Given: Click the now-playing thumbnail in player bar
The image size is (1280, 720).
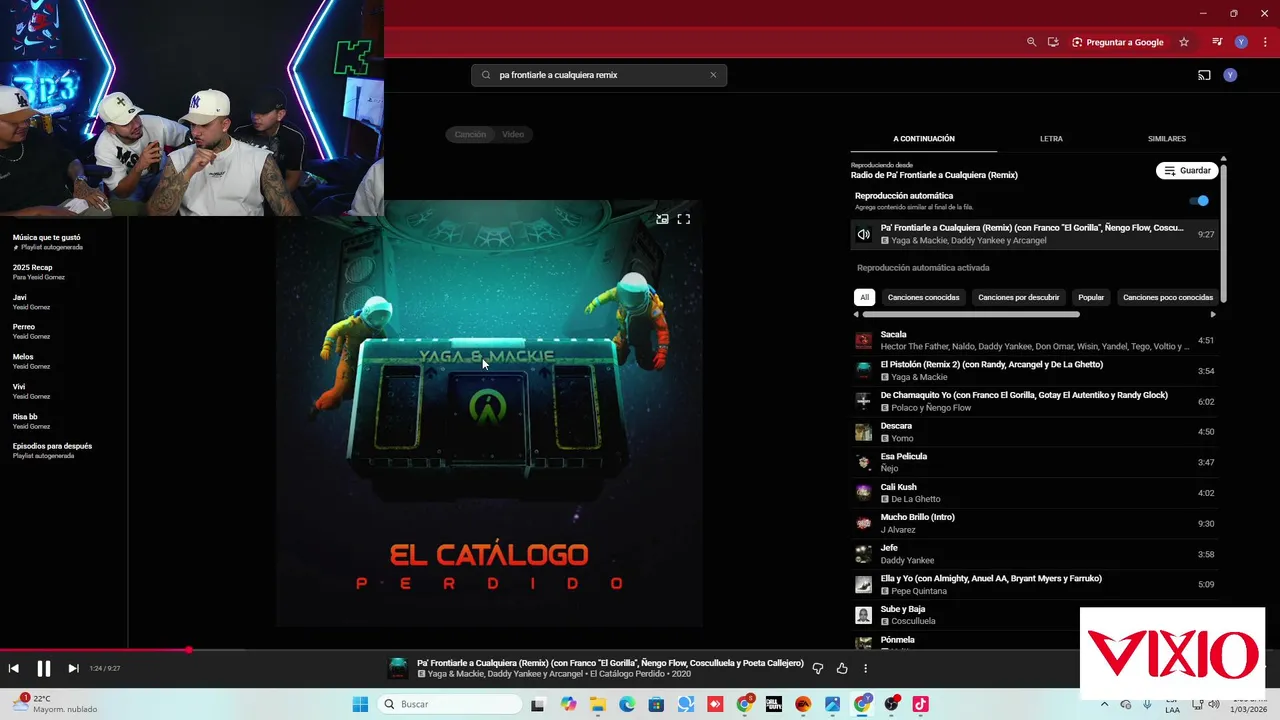Looking at the screenshot, I should coord(398,668).
